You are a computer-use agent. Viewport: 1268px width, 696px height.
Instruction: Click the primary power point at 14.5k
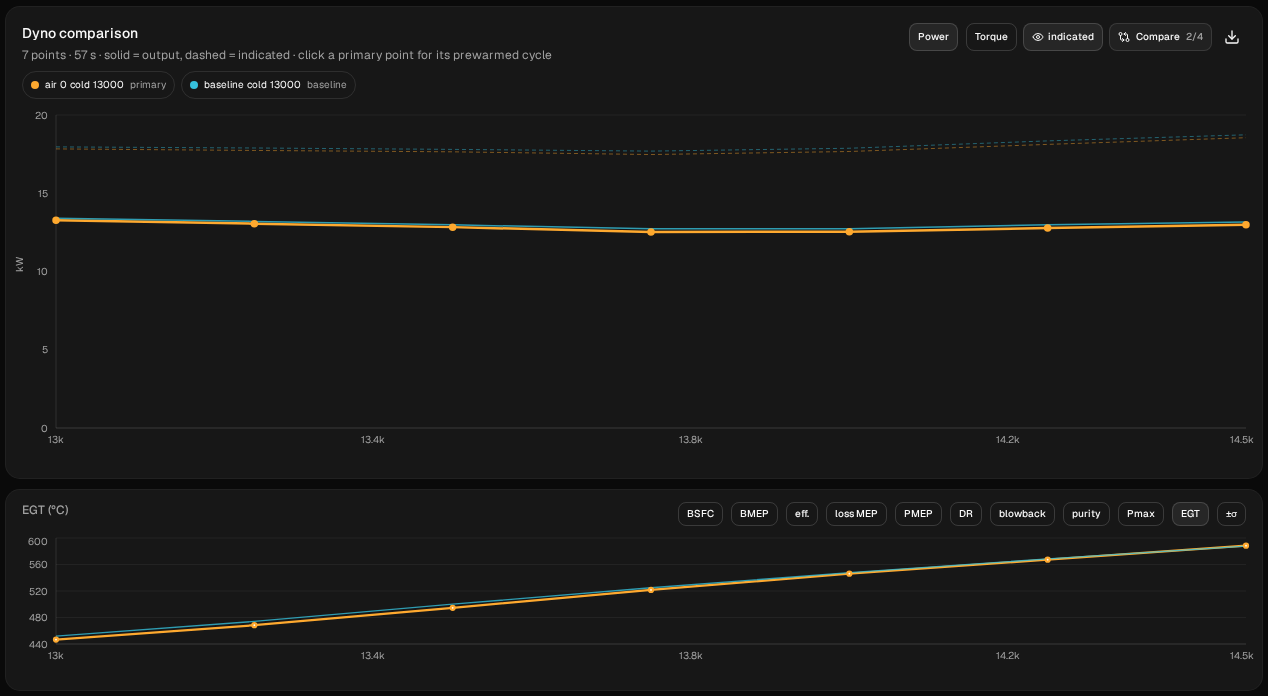click(1245, 225)
